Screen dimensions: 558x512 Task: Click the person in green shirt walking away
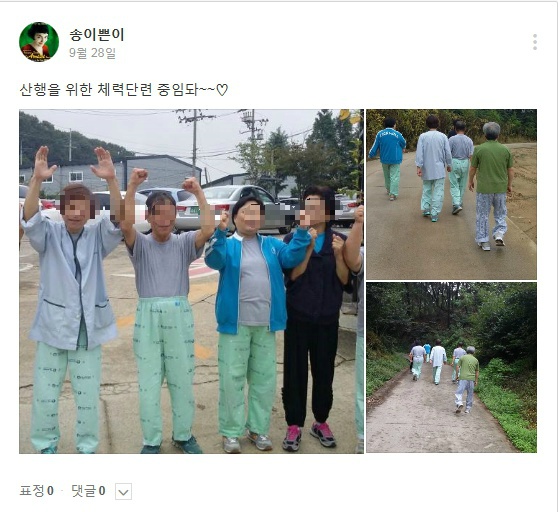click(x=491, y=185)
